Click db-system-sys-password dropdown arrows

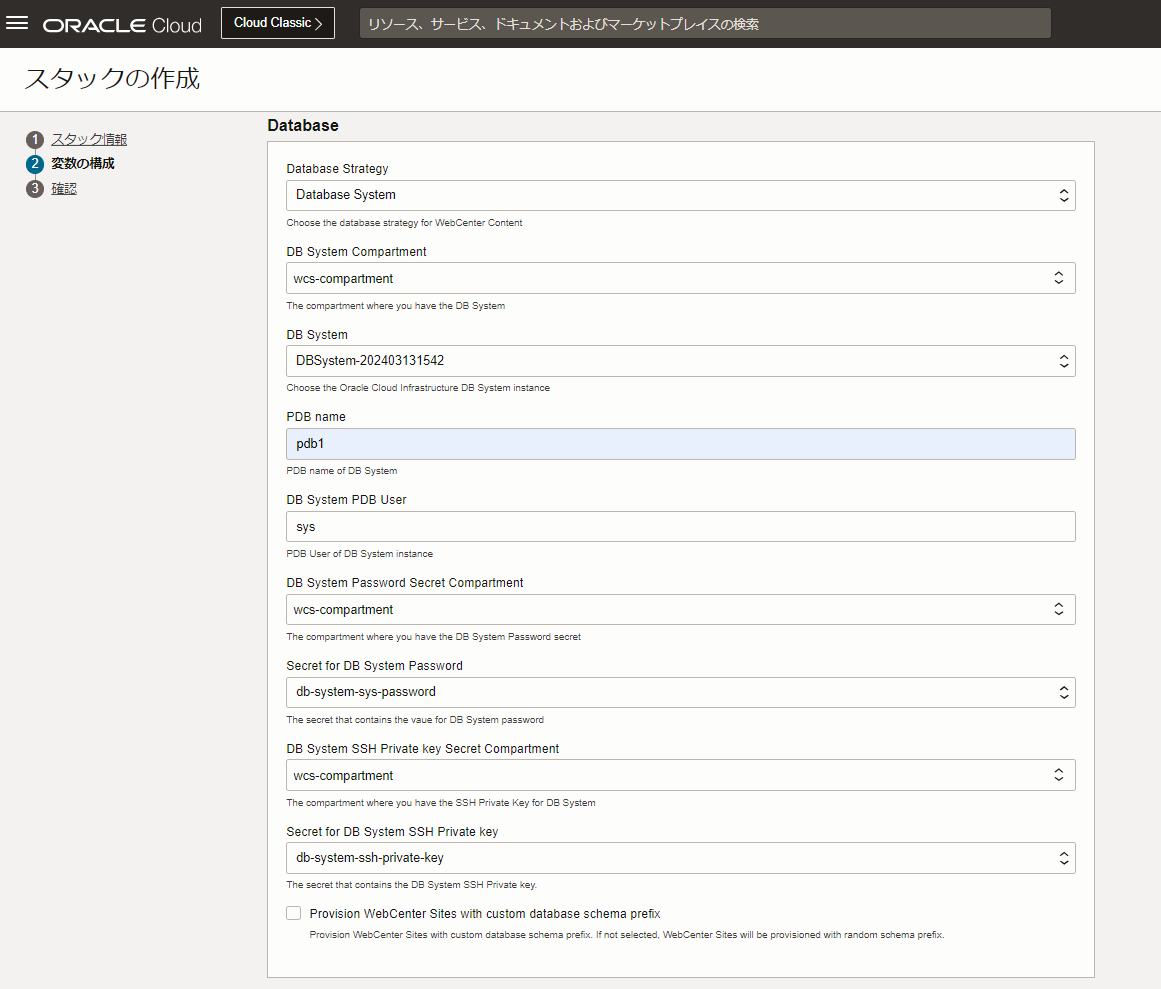[x=1063, y=692]
